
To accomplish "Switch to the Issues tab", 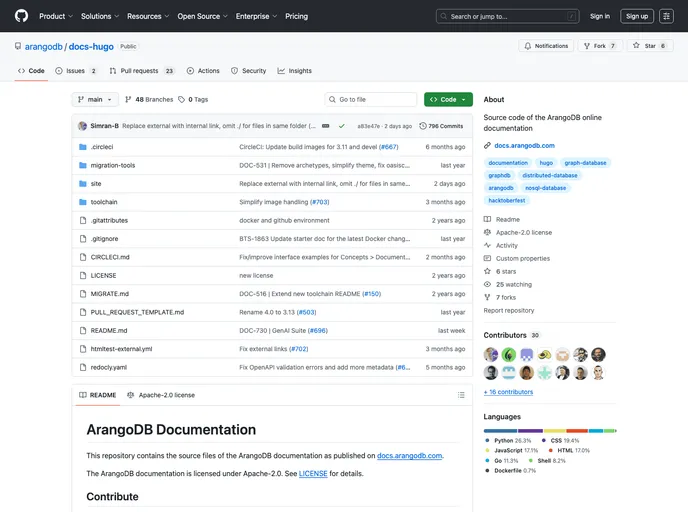I will click(76, 71).
